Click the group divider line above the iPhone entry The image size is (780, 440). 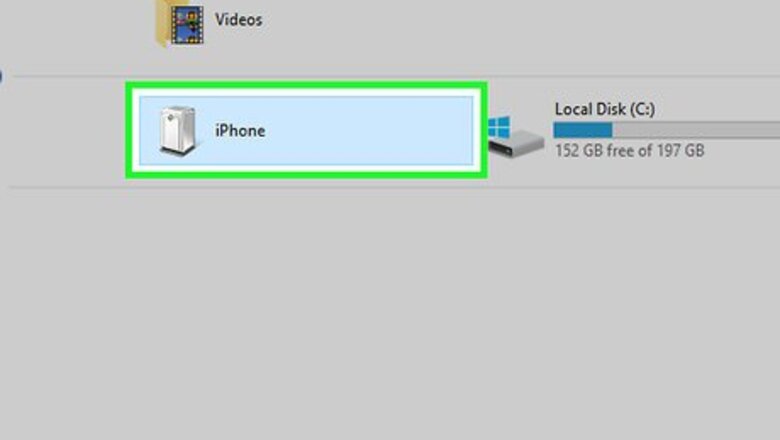(395, 77)
